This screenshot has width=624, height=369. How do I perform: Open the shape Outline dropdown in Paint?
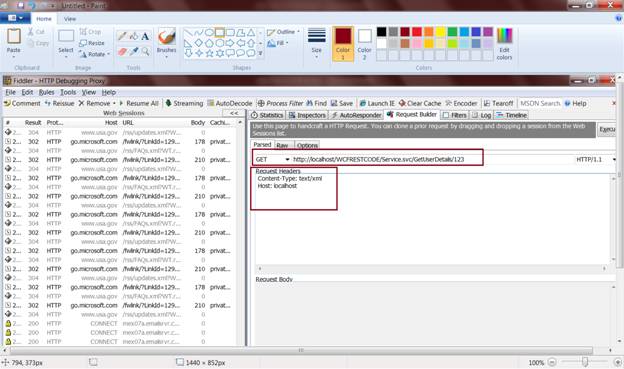click(283, 32)
